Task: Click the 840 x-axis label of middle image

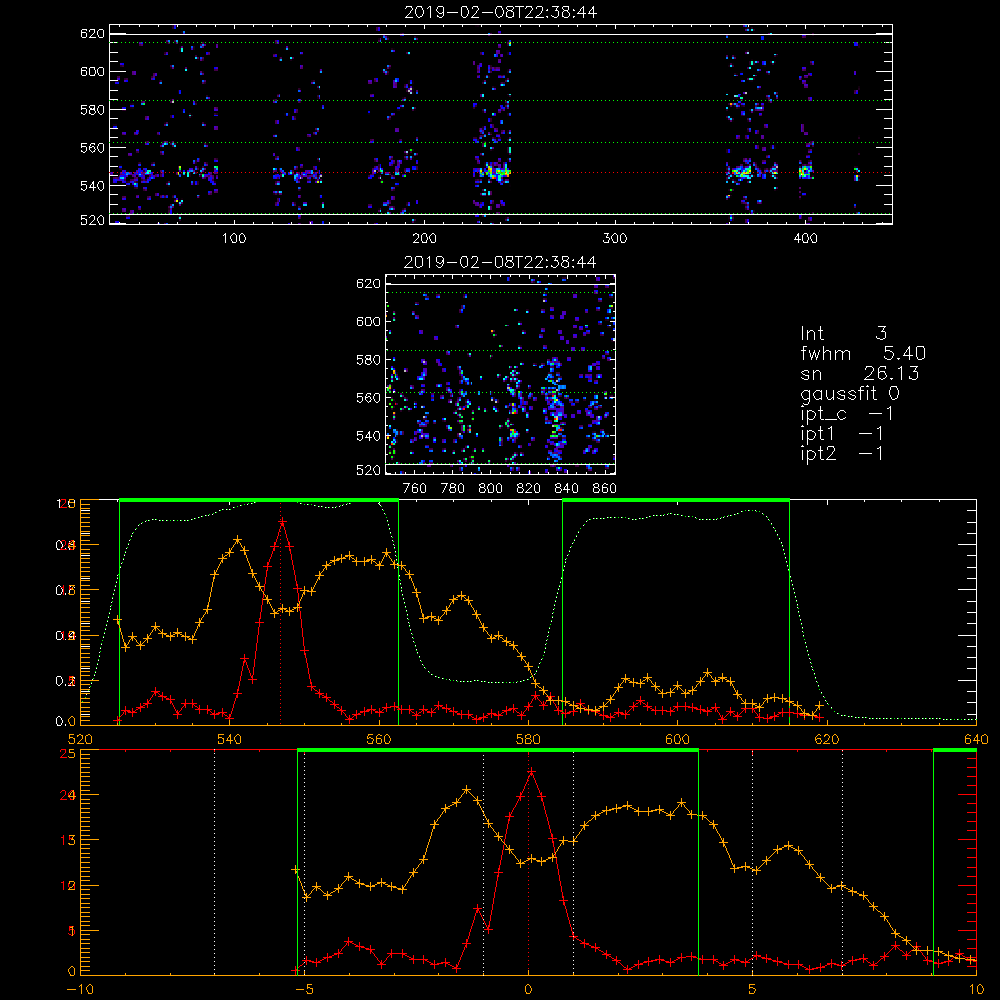Action: pos(566,489)
